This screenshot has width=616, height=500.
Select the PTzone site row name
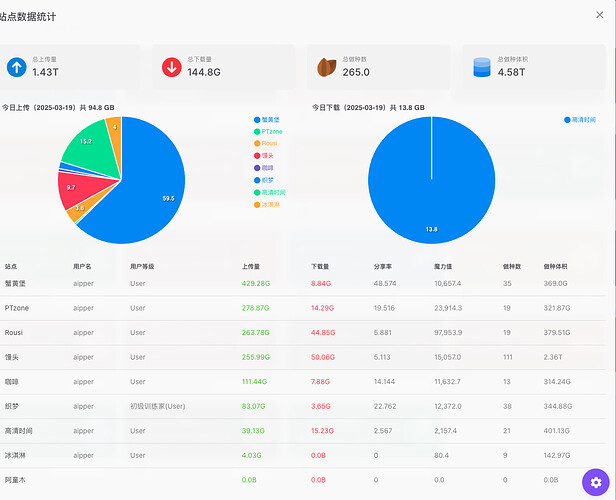click(16, 308)
